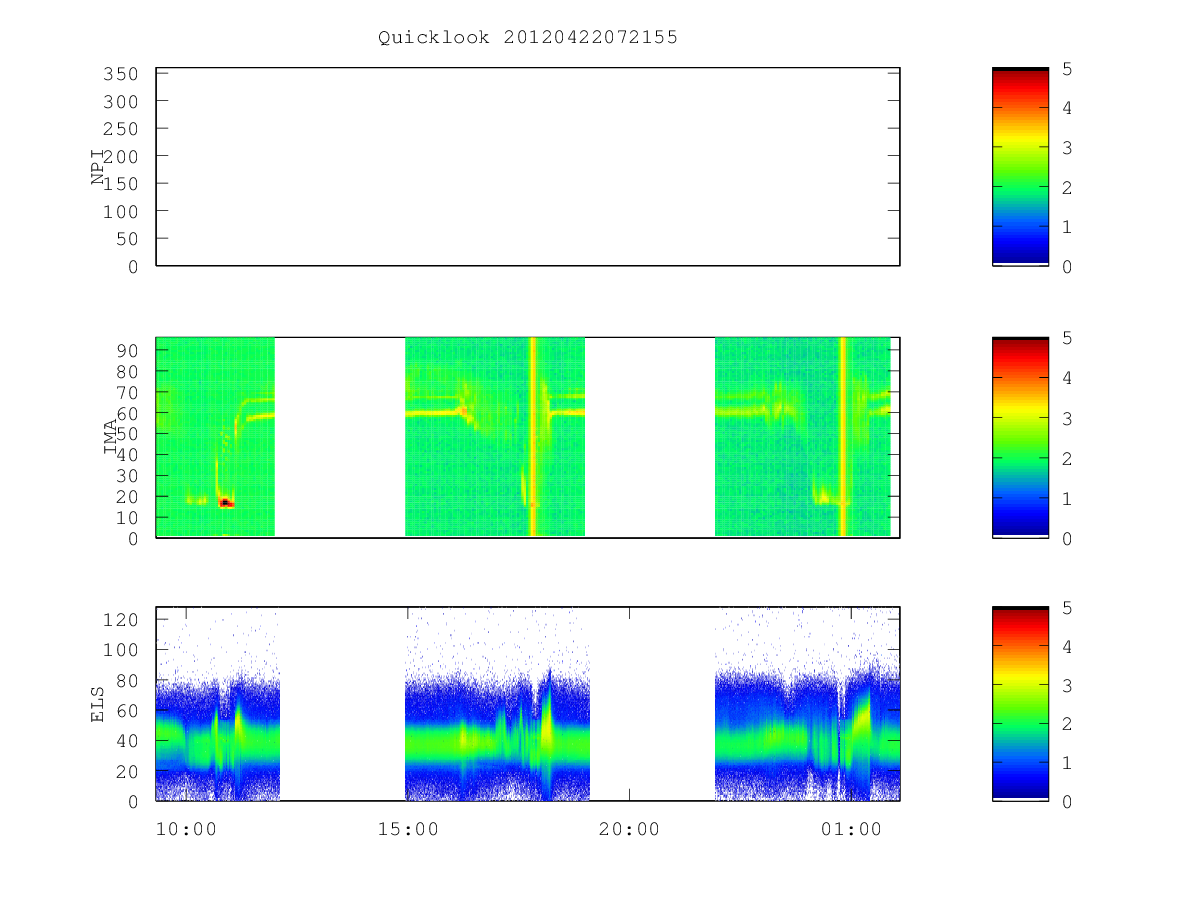This screenshot has height=900, width=1200.
Task: Click the 01:00 time axis label
Action: pyautogui.click(x=851, y=829)
